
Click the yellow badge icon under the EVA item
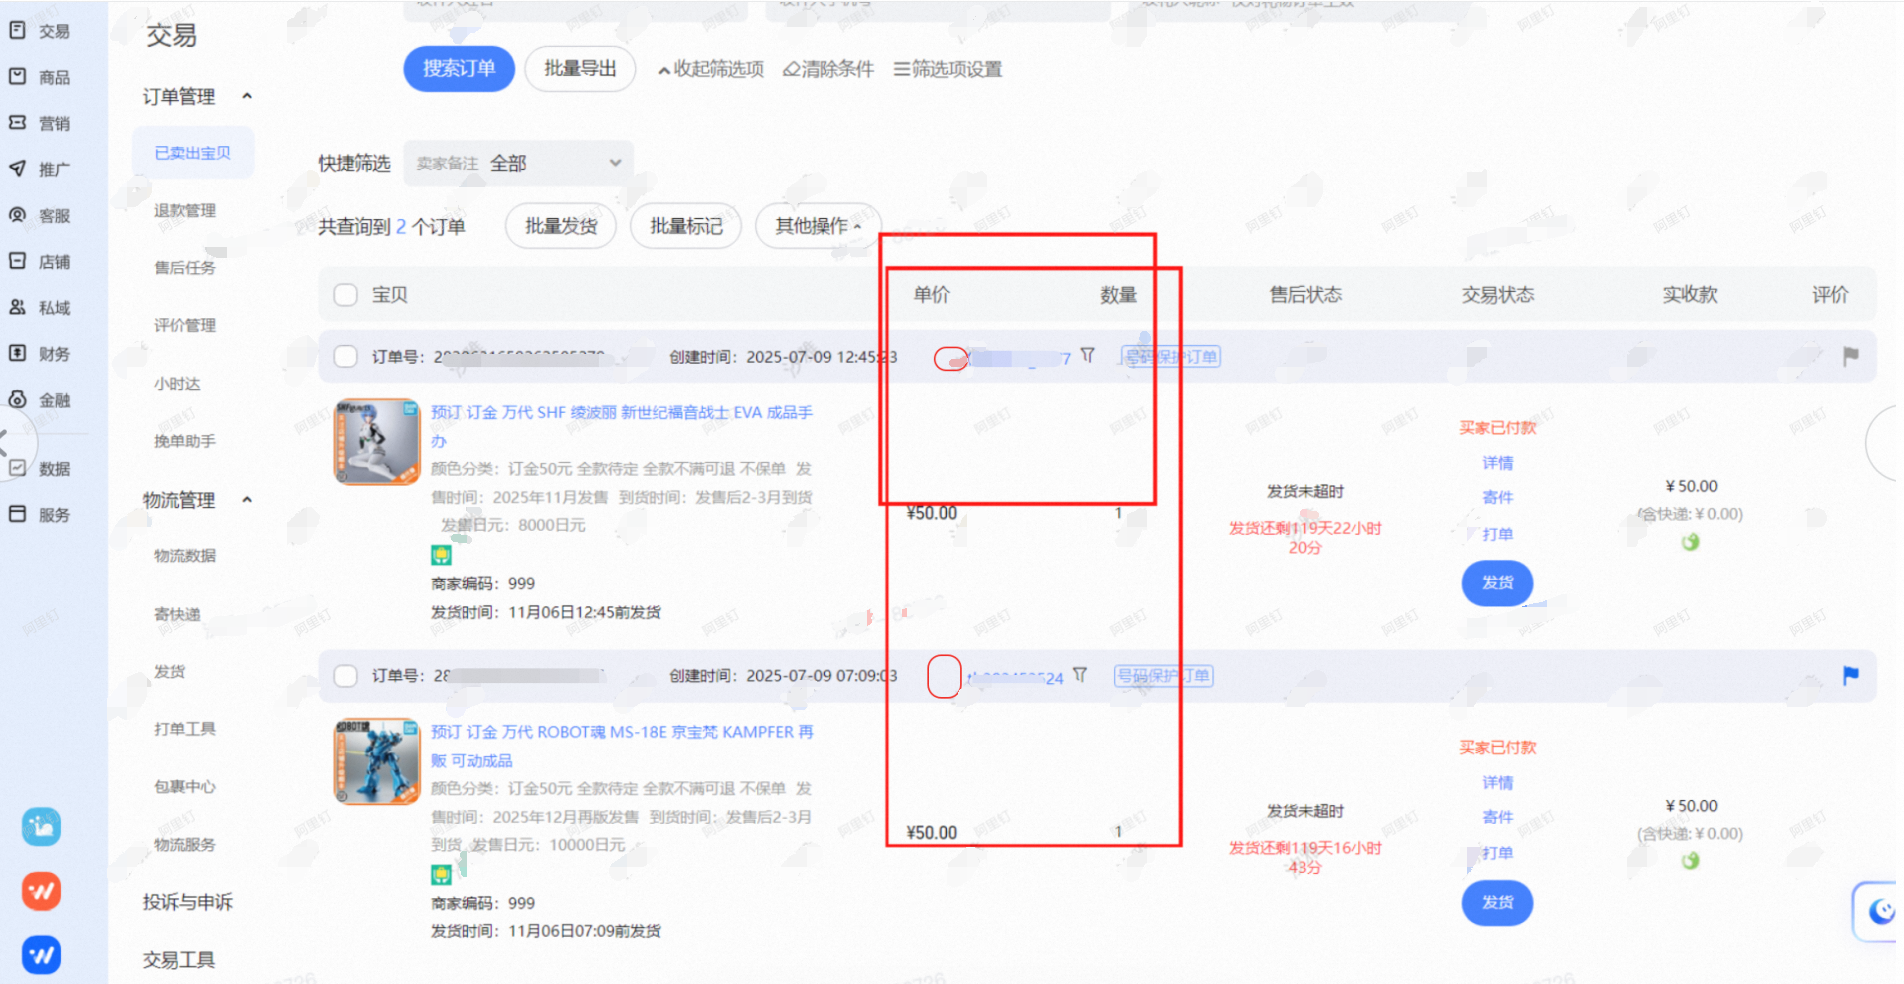(441, 555)
